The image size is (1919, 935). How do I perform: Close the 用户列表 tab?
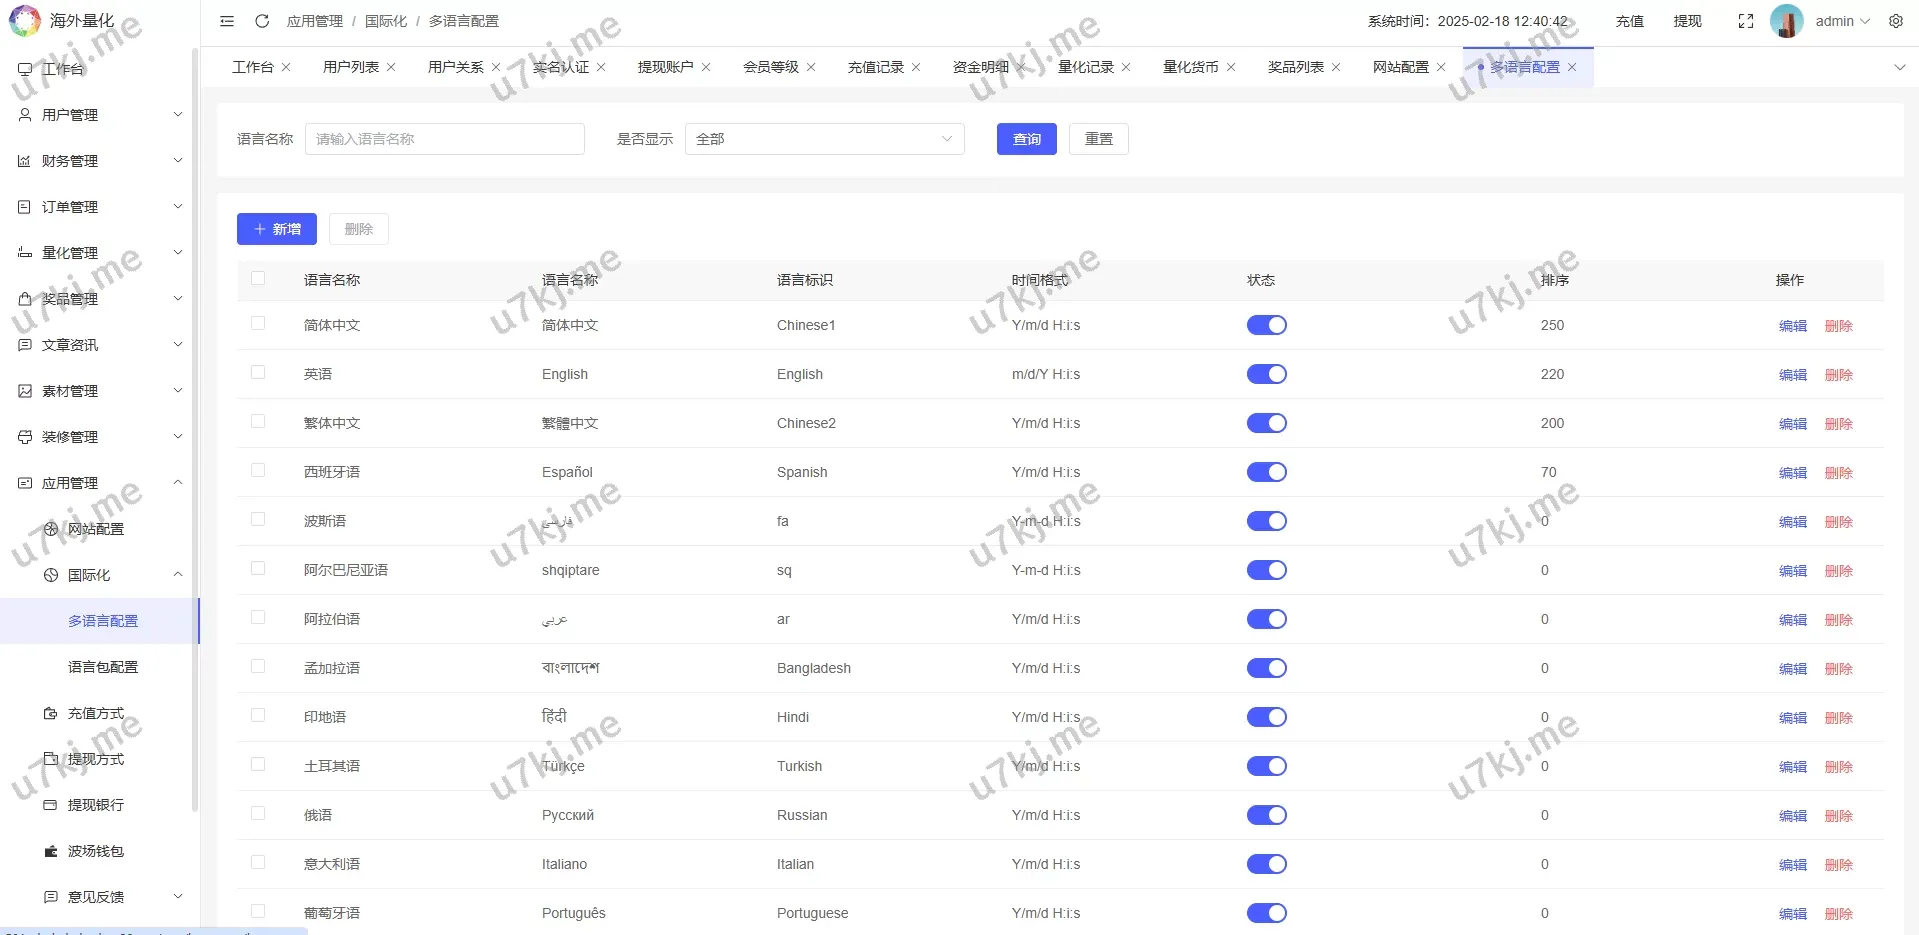391,67
